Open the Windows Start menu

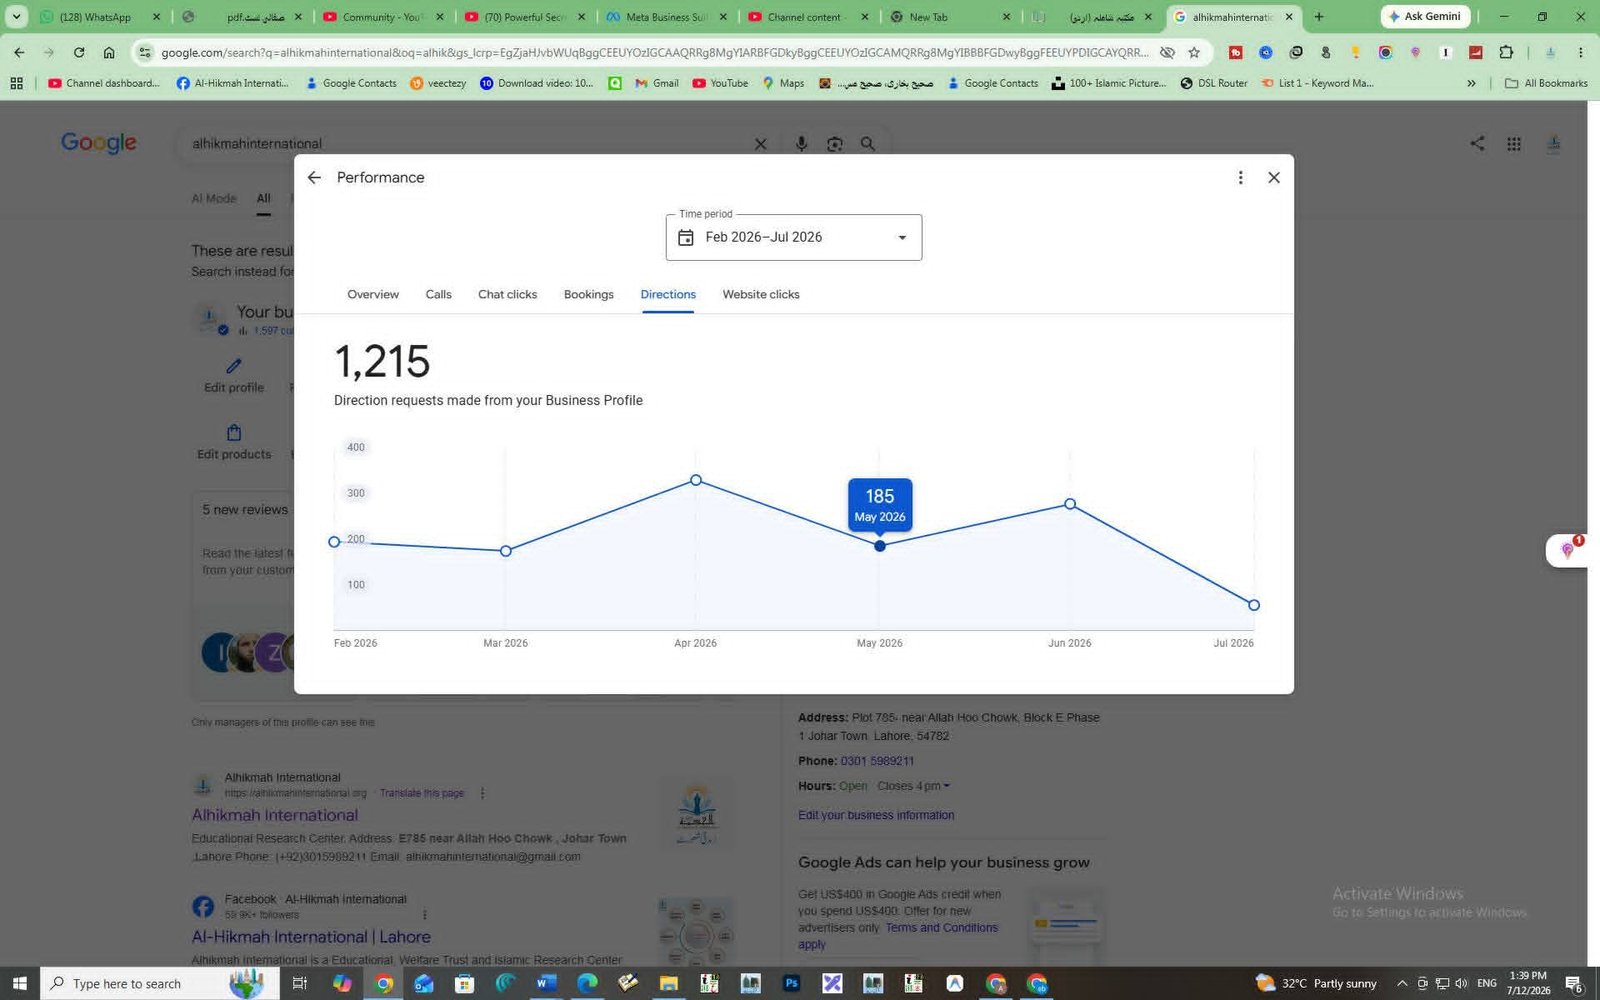tap(19, 984)
